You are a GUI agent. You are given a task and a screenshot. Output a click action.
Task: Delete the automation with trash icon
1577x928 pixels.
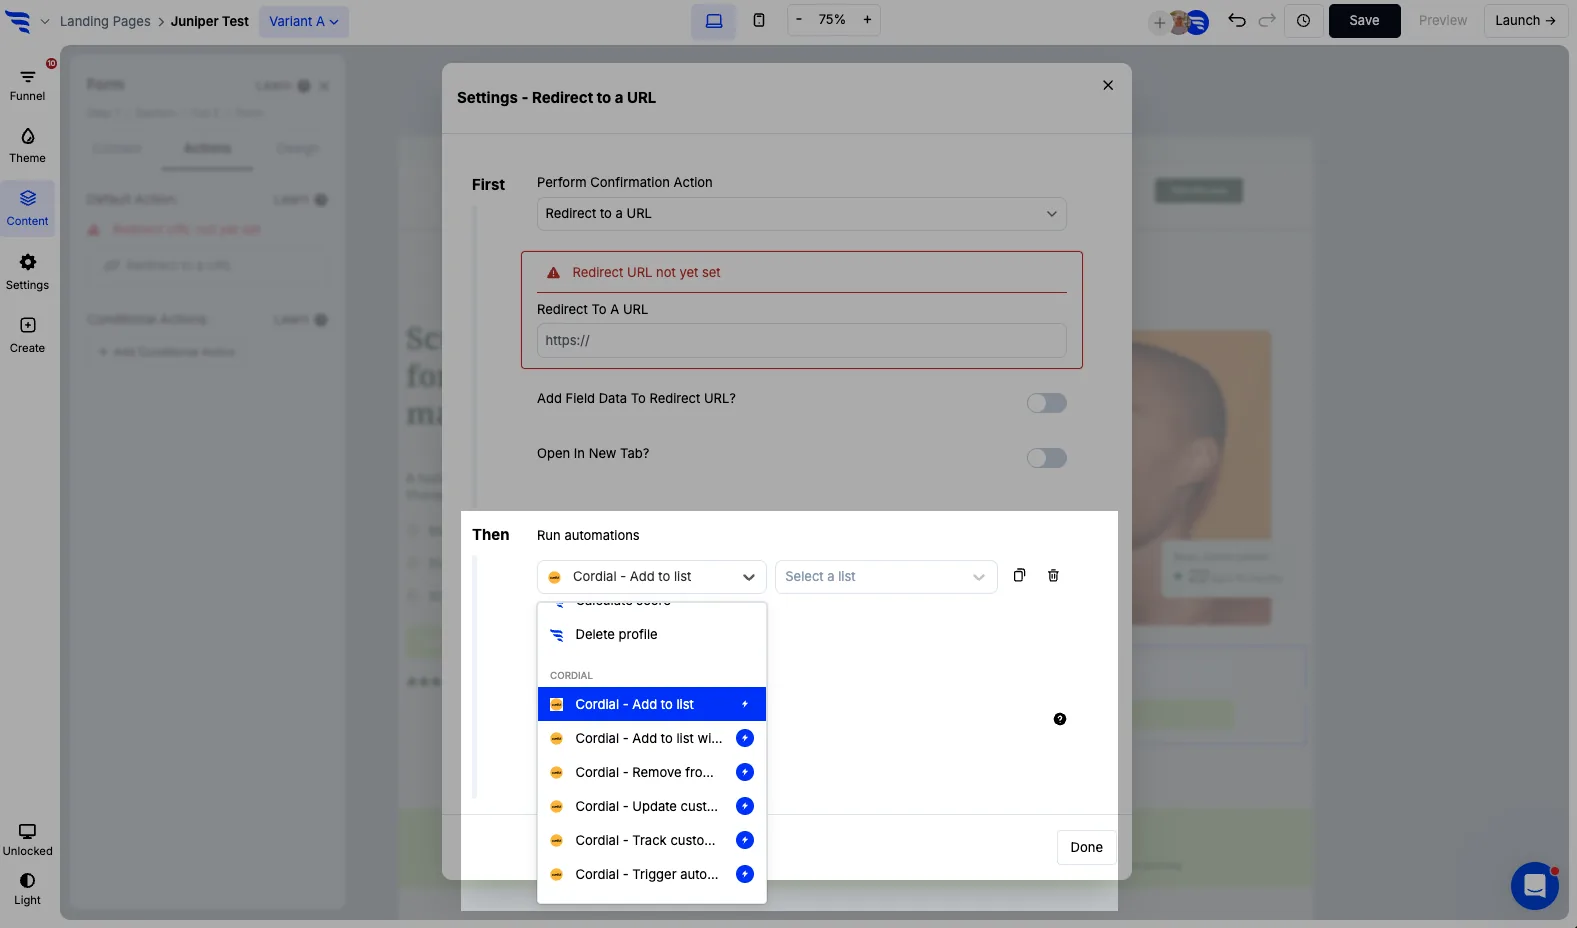click(1053, 575)
